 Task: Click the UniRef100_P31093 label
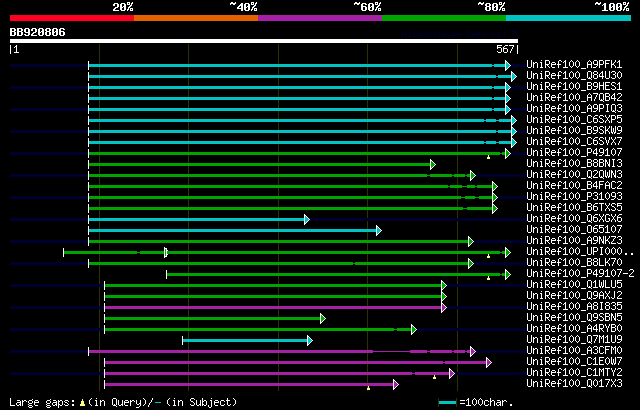click(x=574, y=197)
